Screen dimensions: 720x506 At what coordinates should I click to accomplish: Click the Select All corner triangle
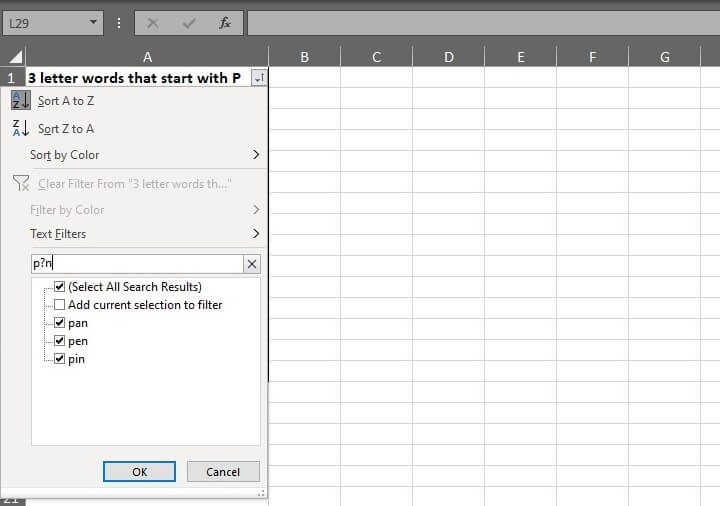pyautogui.click(x=15, y=57)
